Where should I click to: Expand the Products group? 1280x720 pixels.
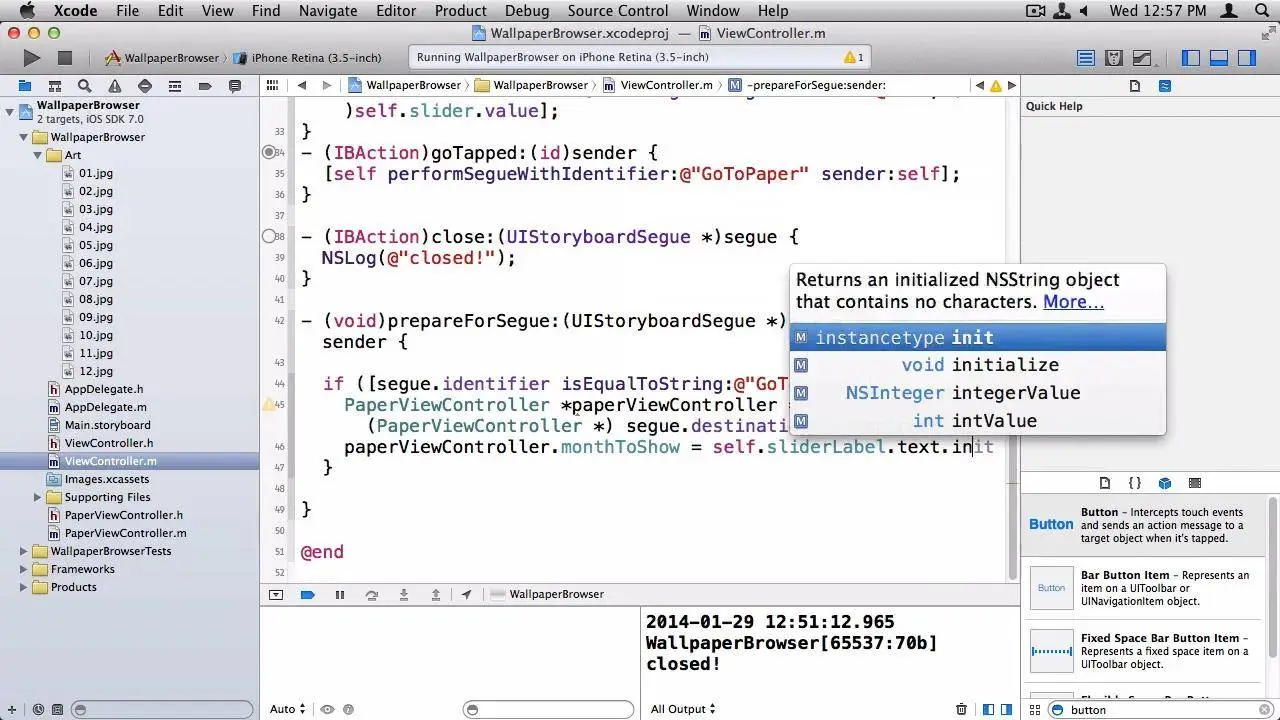[24, 587]
